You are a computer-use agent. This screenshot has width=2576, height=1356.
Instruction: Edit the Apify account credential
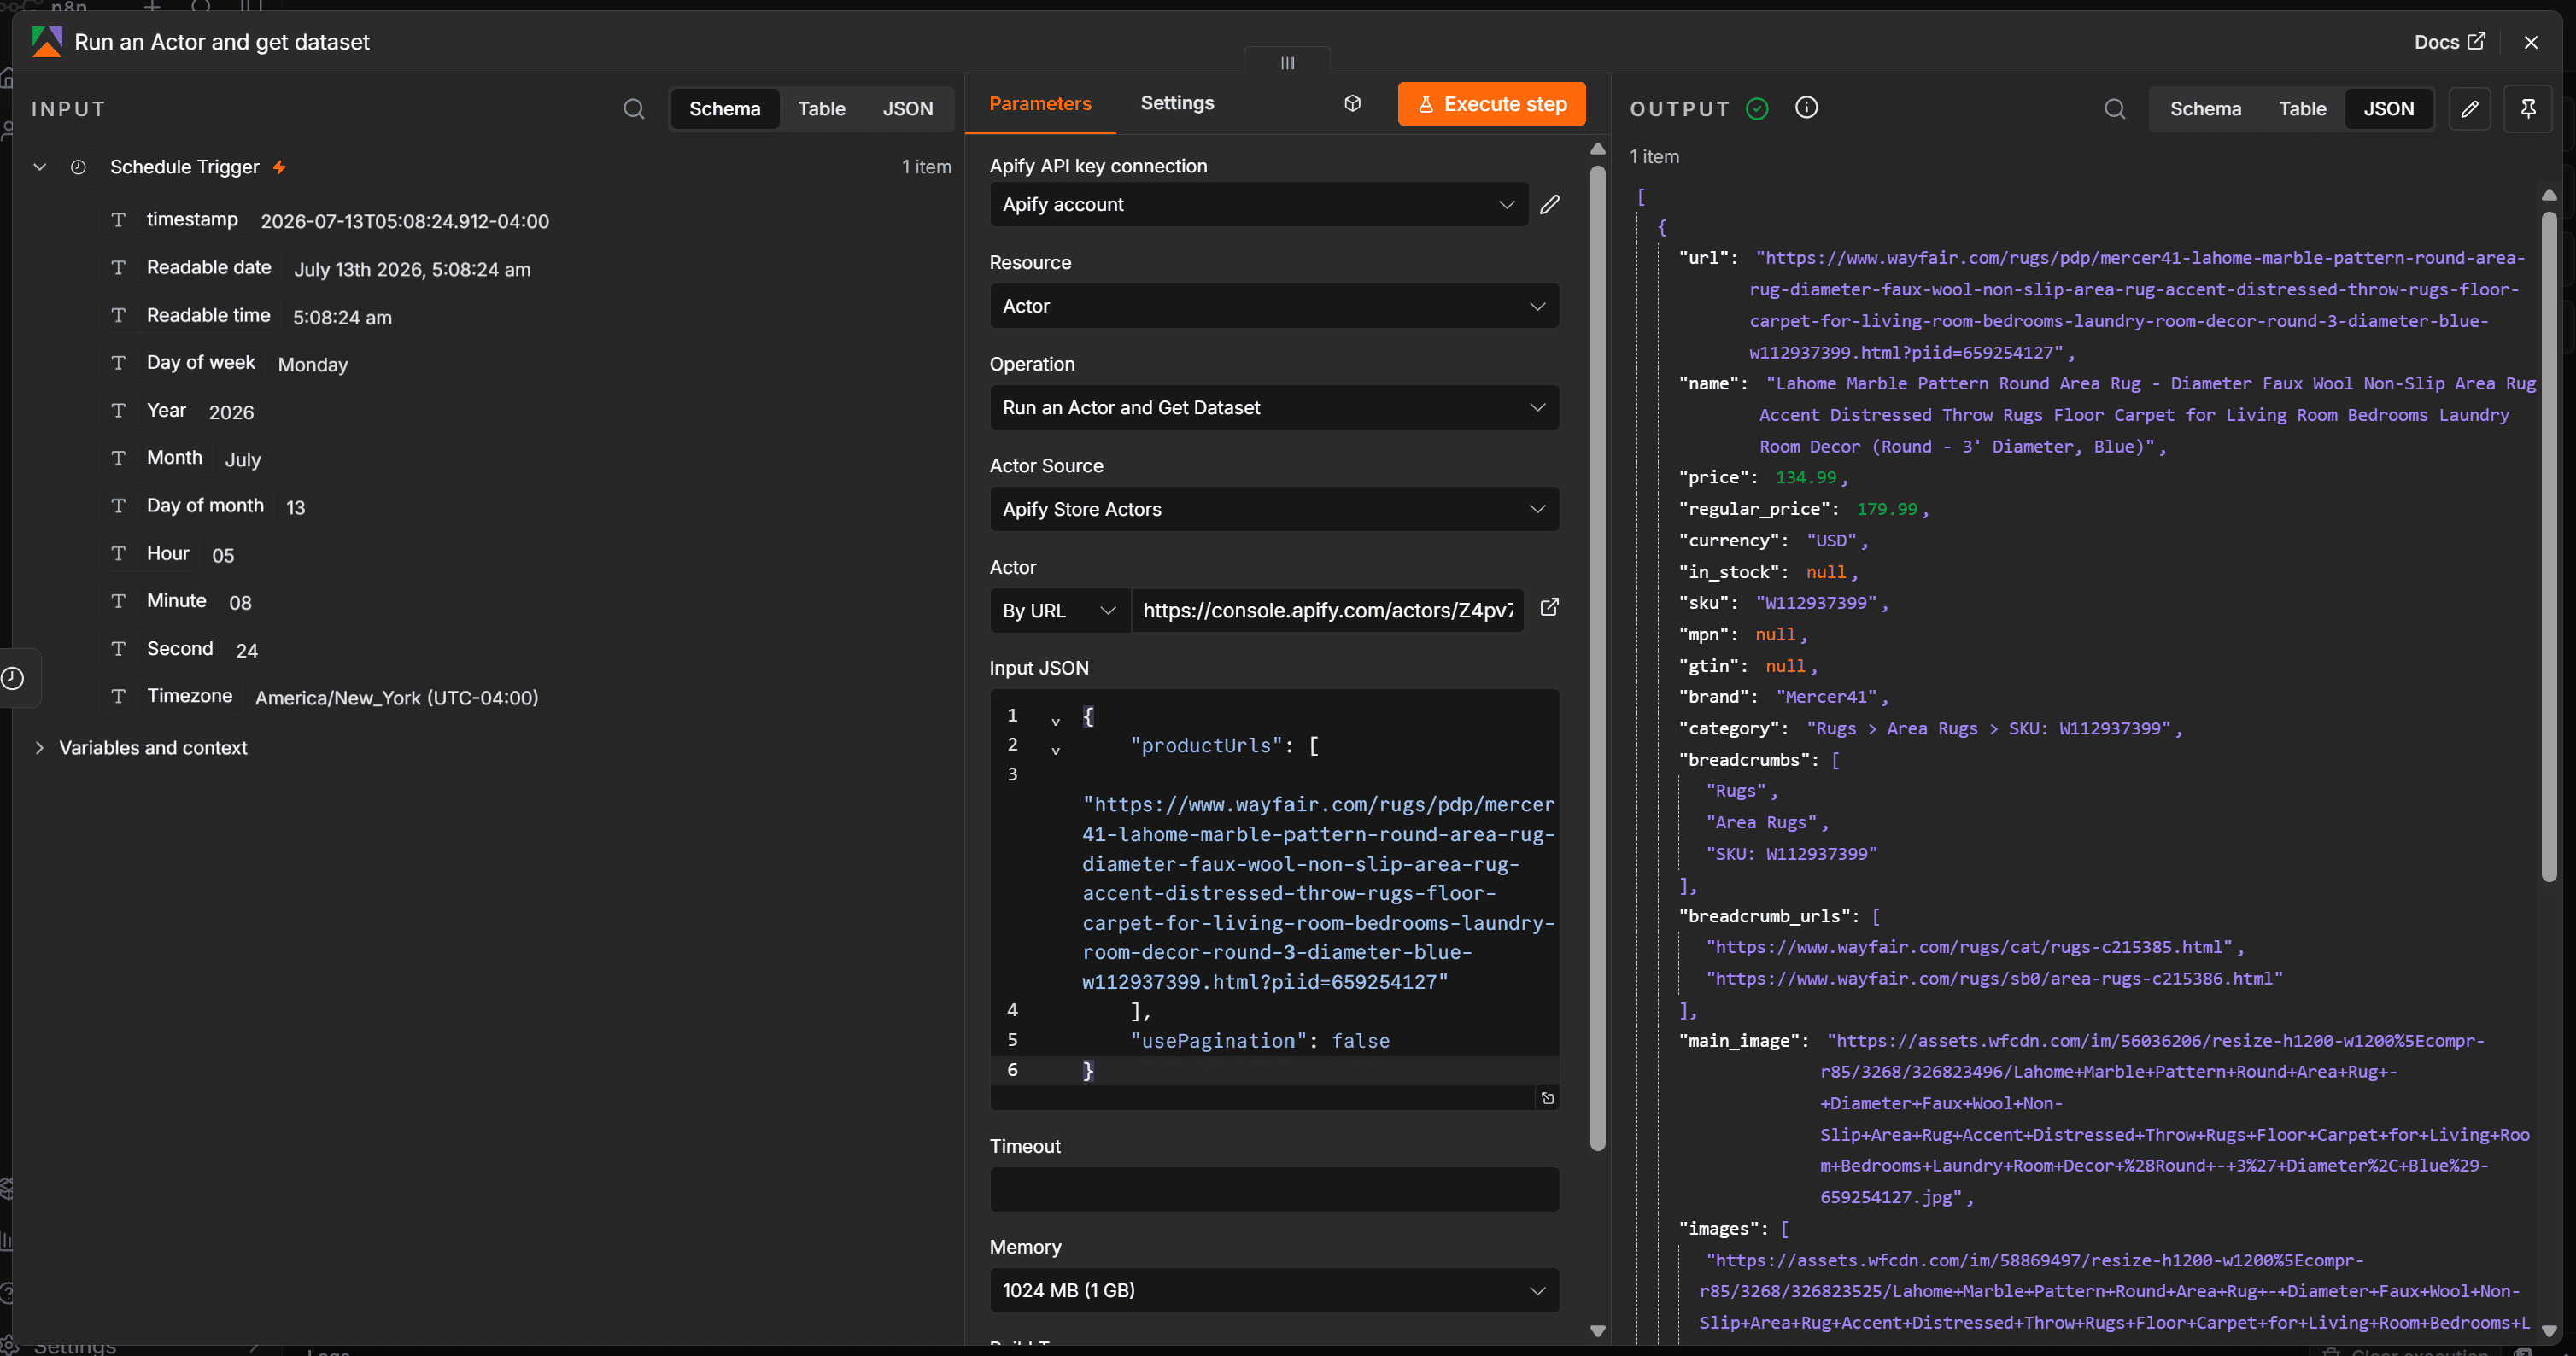point(1550,204)
